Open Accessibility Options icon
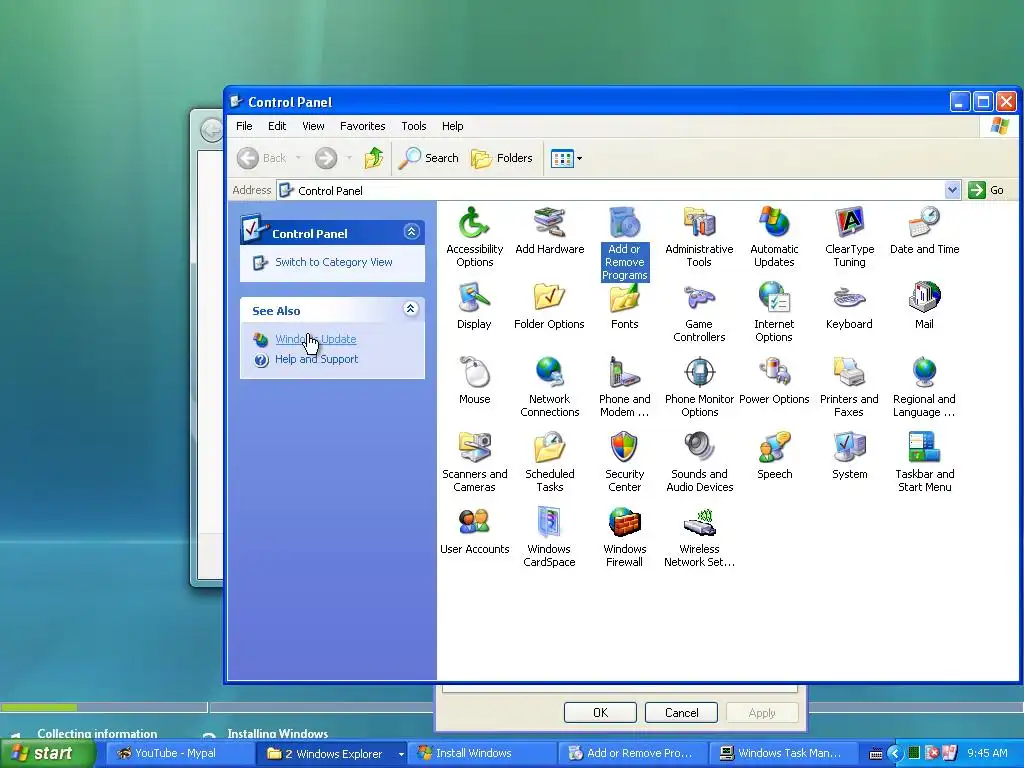This screenshot has width=1024, height=768. click(474, 236)
